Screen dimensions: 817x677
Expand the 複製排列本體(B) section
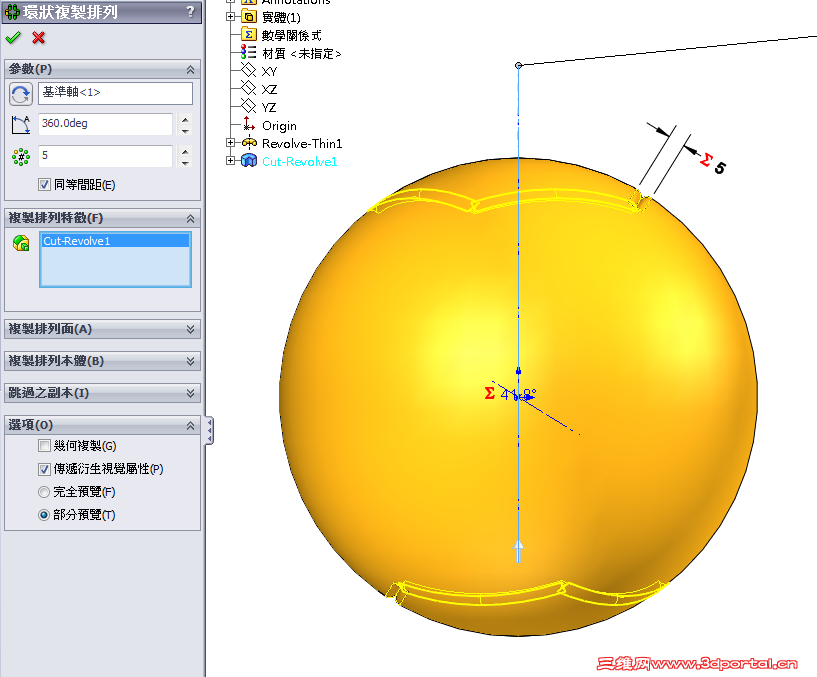[190, 361]
